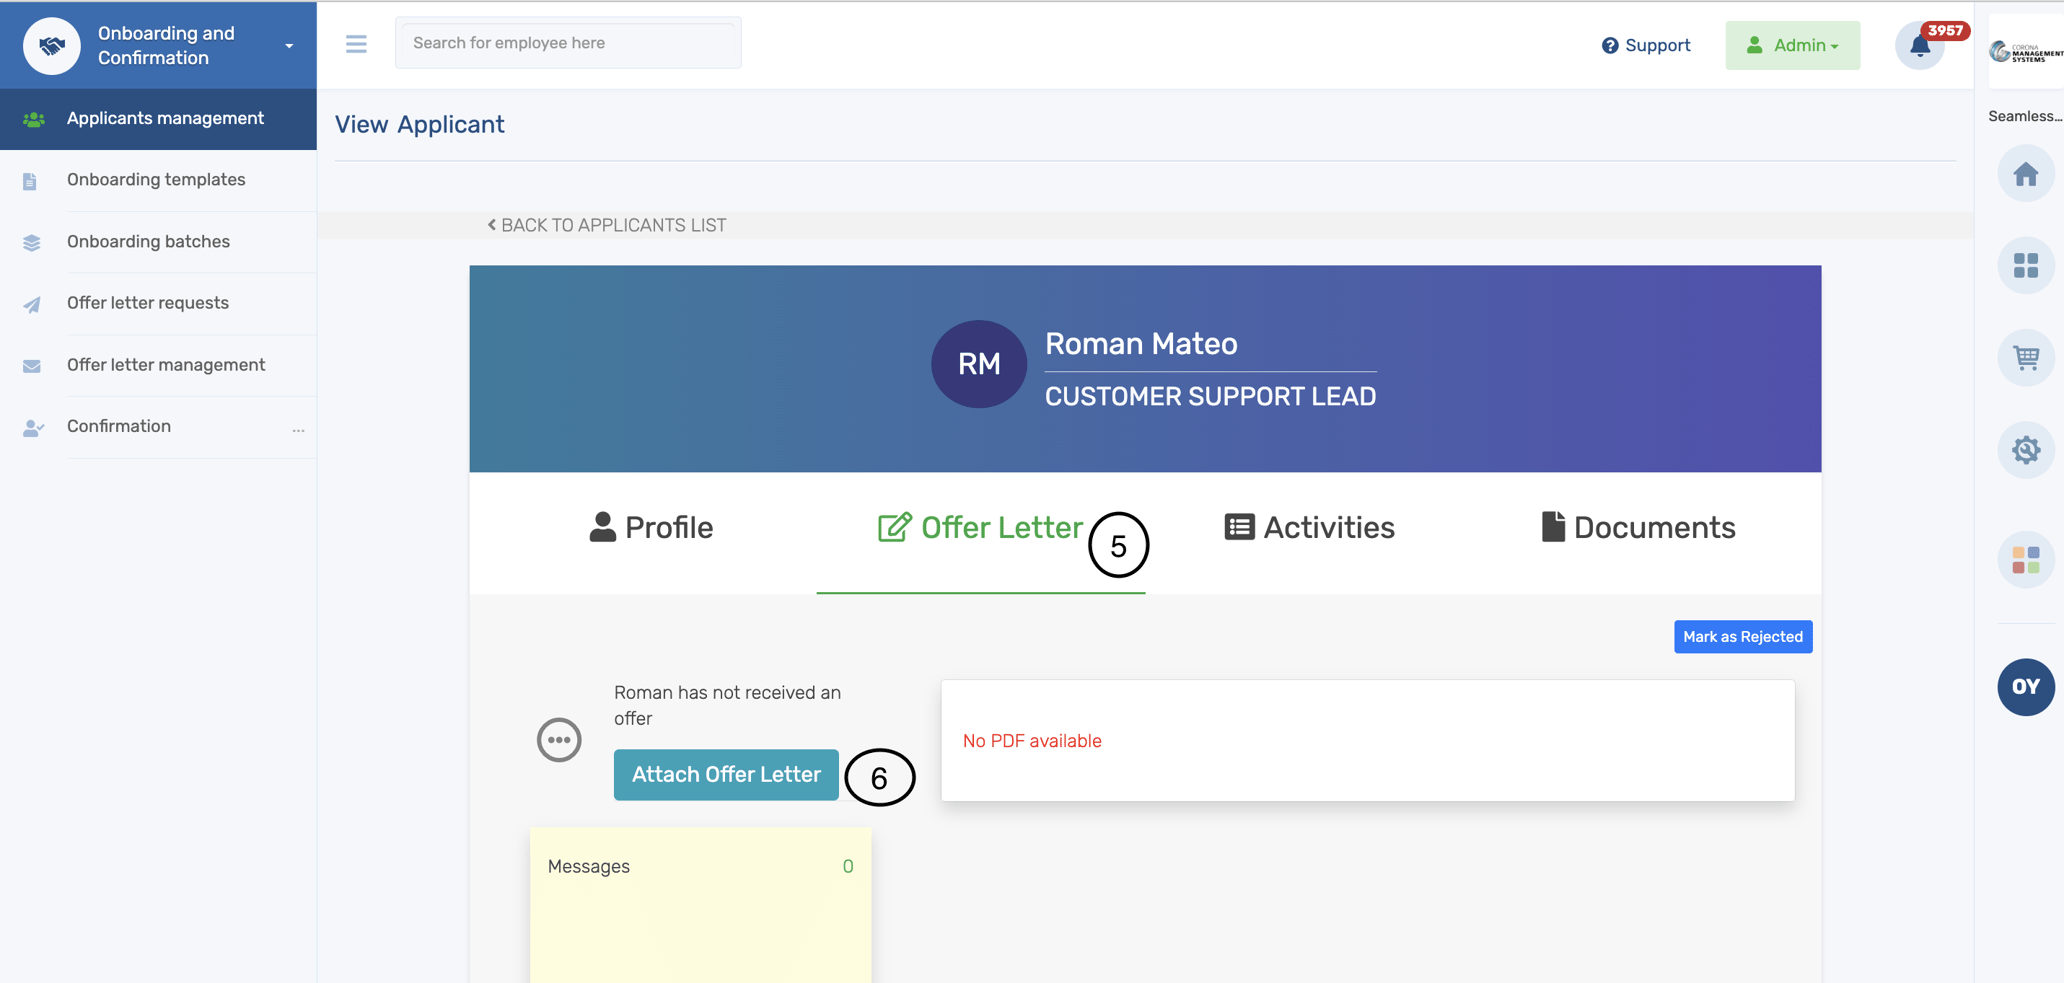The height and width of the screenshot is (983, 2064).
Task: Expand the Onboarding and Confirmation module dropdown
Action: (x=289, y=46)
